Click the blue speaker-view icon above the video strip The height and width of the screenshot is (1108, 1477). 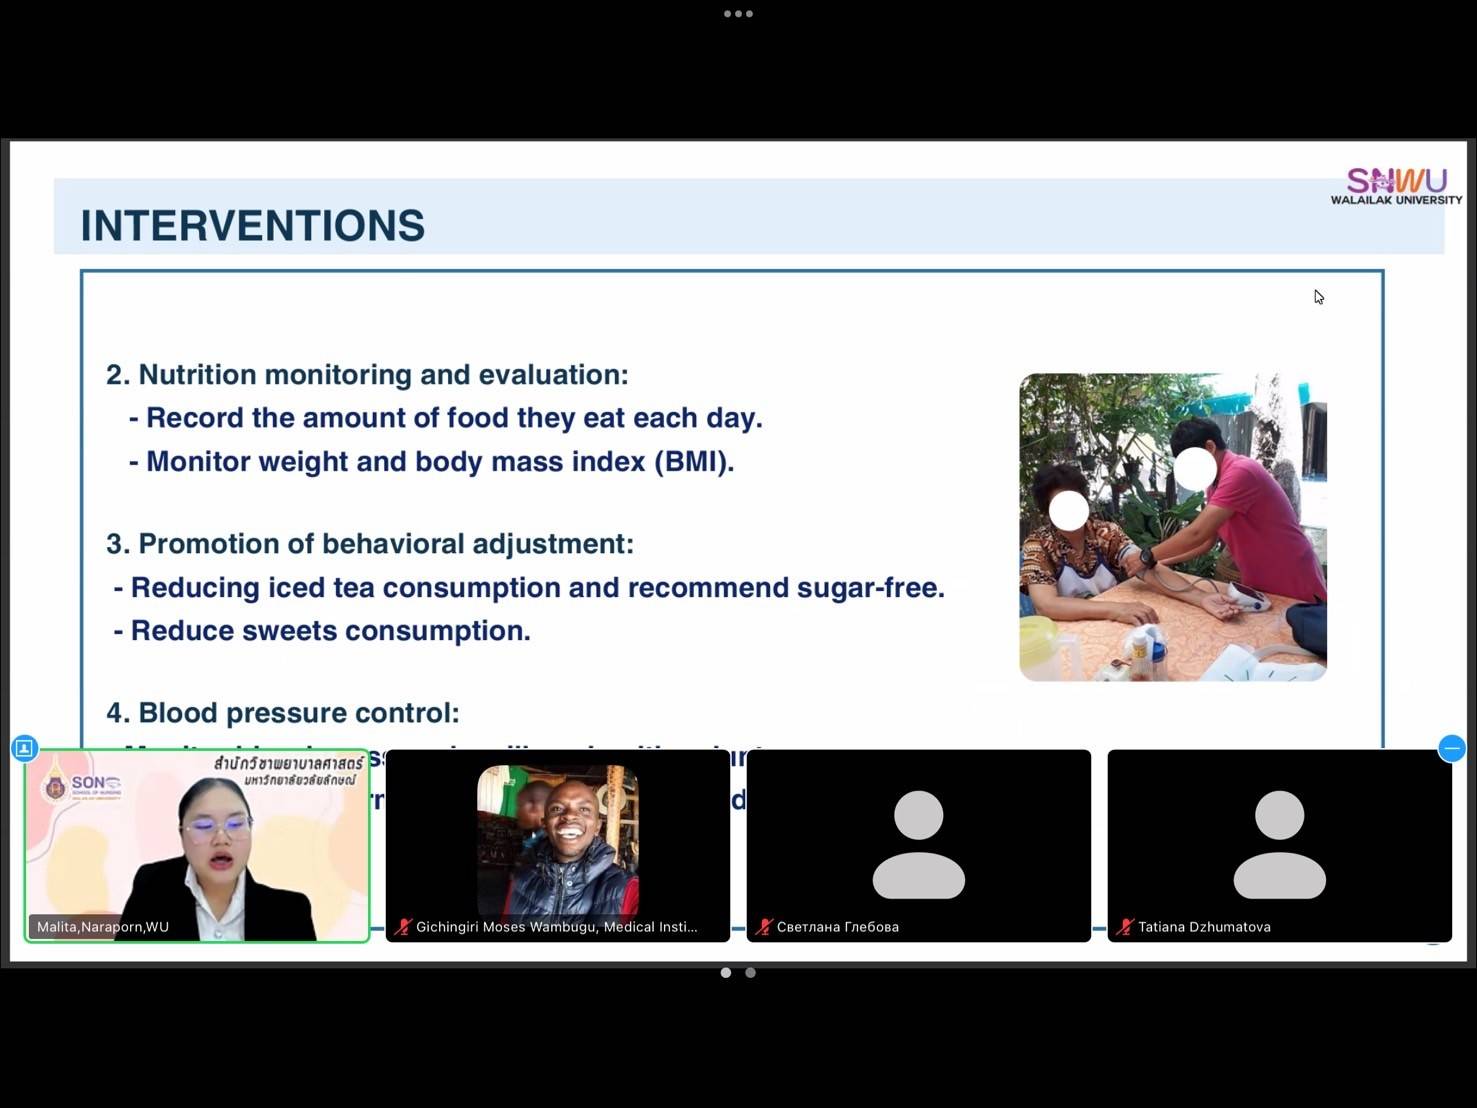click(x=25, y=748)
